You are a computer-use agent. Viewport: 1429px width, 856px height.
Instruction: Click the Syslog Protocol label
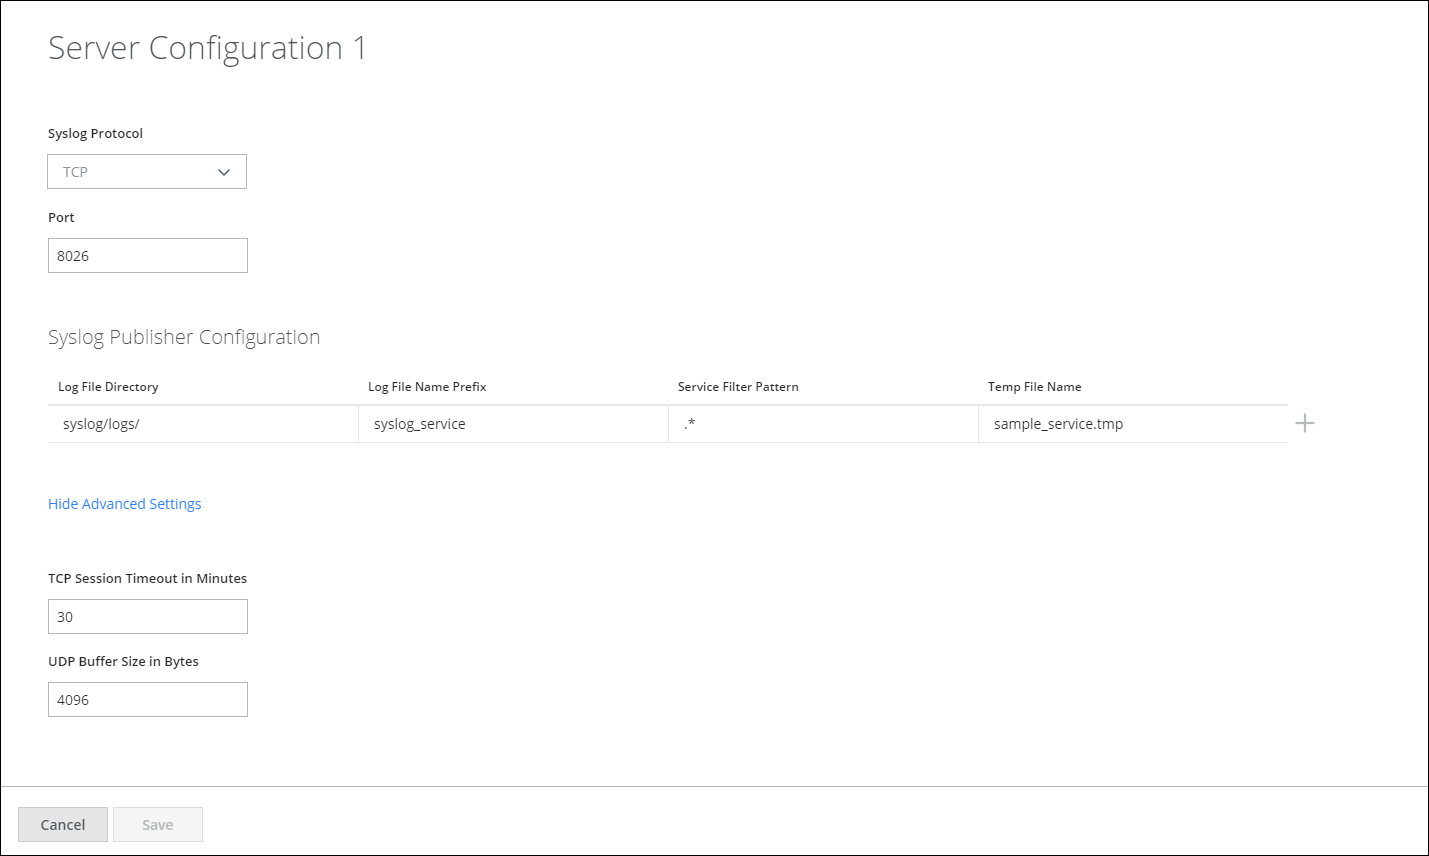(95, 134)
